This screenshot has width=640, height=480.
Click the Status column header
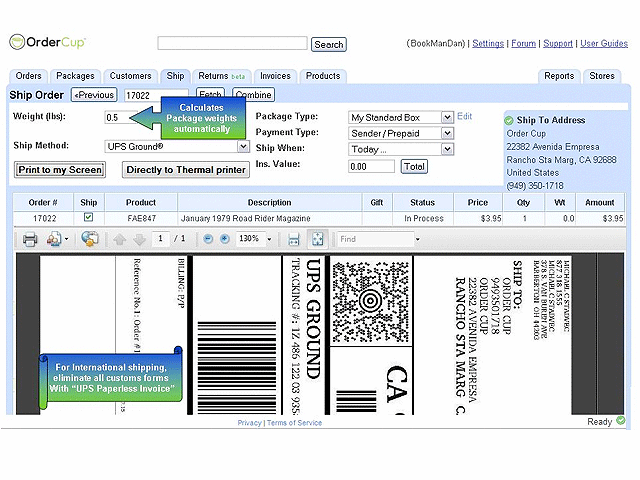pyautogui.click(x=422, y=202)
